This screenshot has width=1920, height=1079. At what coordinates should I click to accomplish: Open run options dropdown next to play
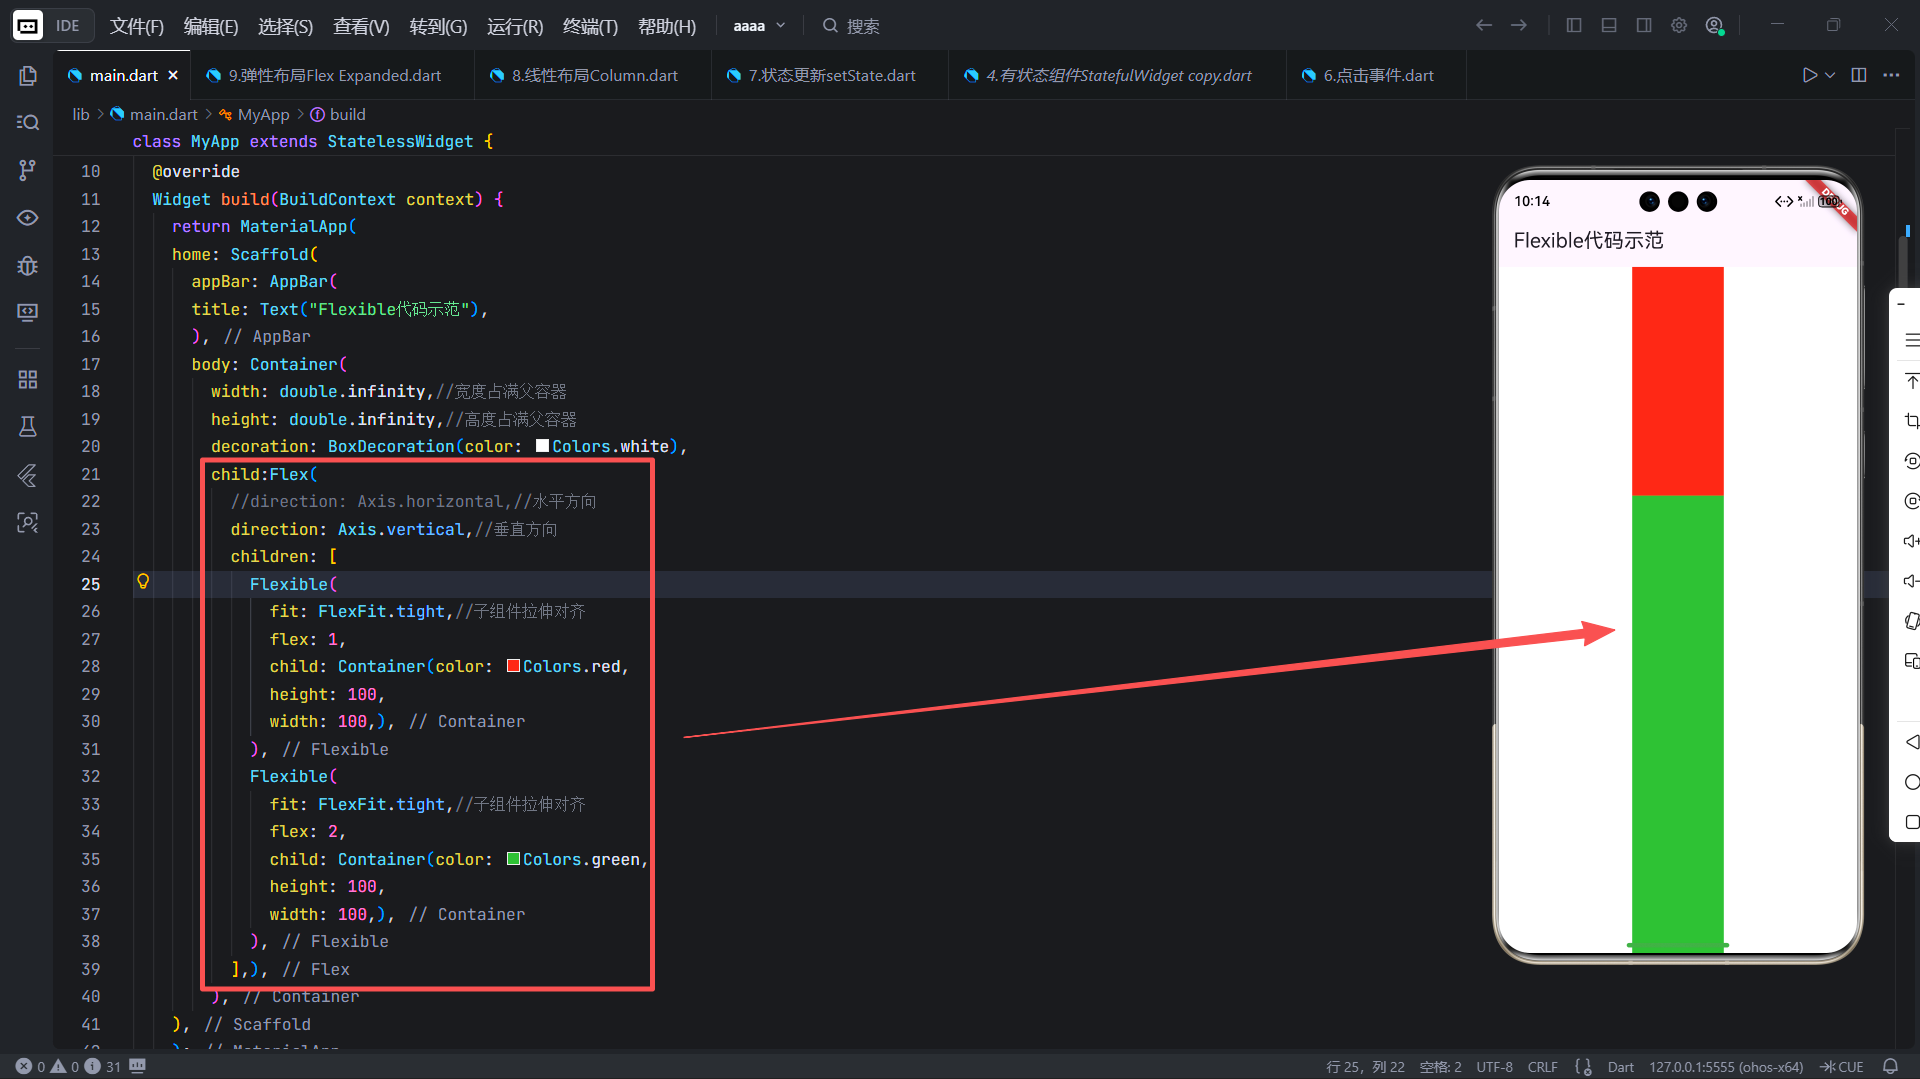click(x=1830, y=75)
